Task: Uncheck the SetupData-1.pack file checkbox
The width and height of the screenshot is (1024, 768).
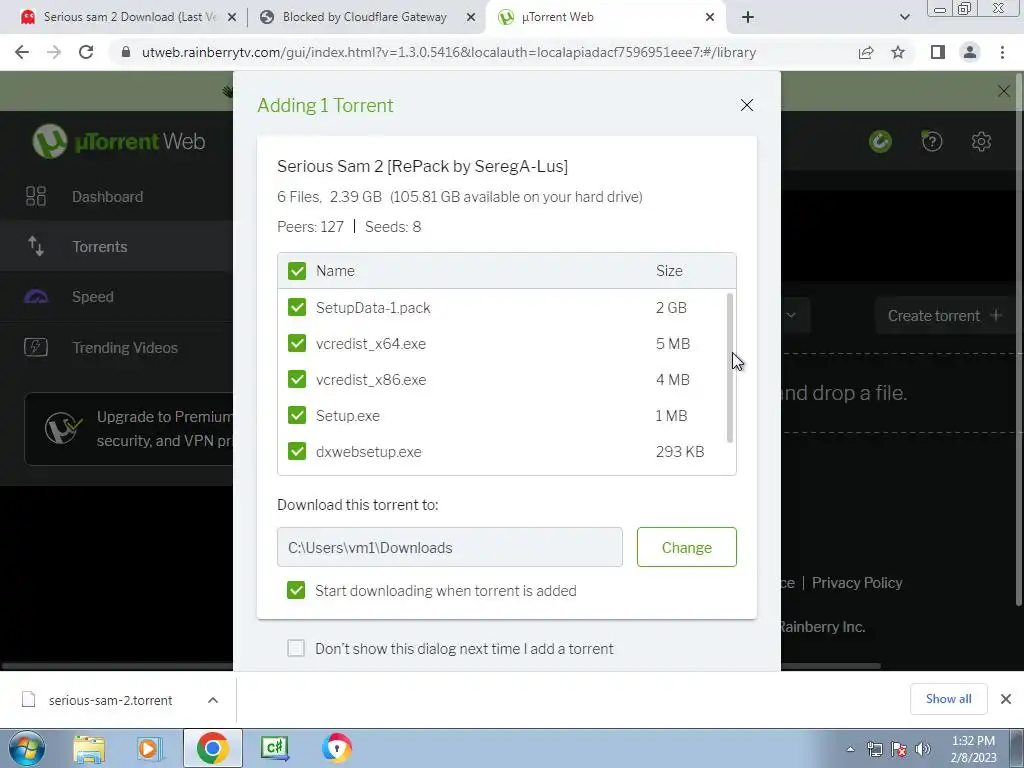Action: pyautogui.click(x=296, y=307)
